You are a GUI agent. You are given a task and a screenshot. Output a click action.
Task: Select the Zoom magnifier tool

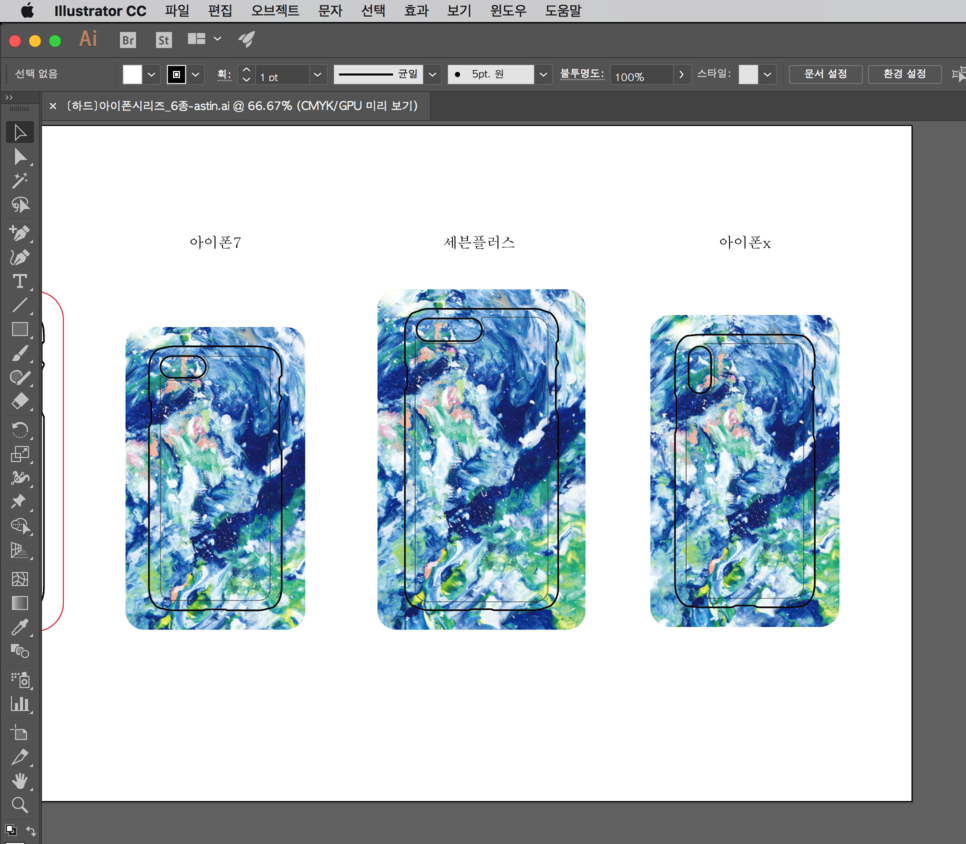pyautogui.click(x=20, y=805)
